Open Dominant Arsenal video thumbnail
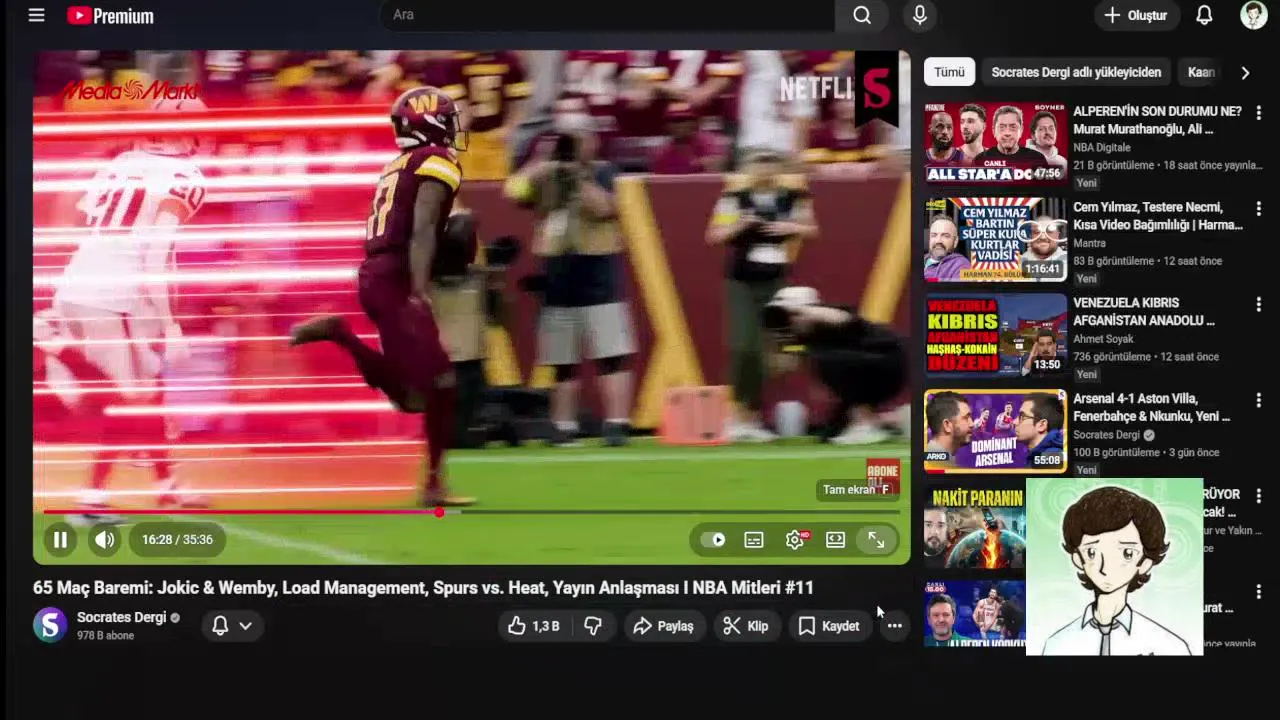This screenshot has height=720, width=1280. [995, 430]
